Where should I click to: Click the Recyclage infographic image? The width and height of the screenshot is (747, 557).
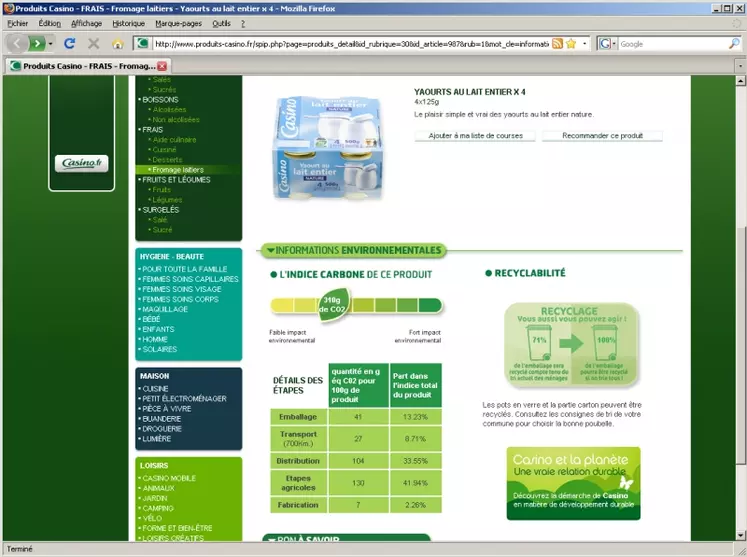(571, 344)
